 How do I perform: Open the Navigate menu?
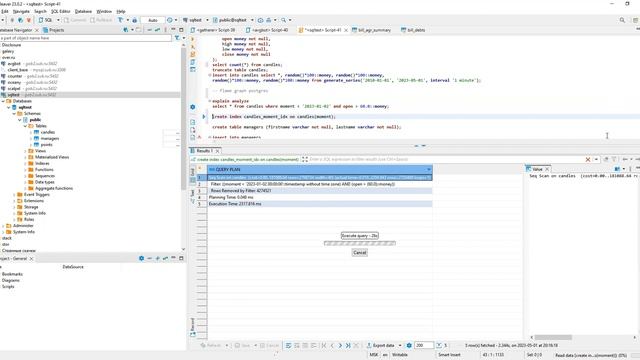click(x=21, y=11)
